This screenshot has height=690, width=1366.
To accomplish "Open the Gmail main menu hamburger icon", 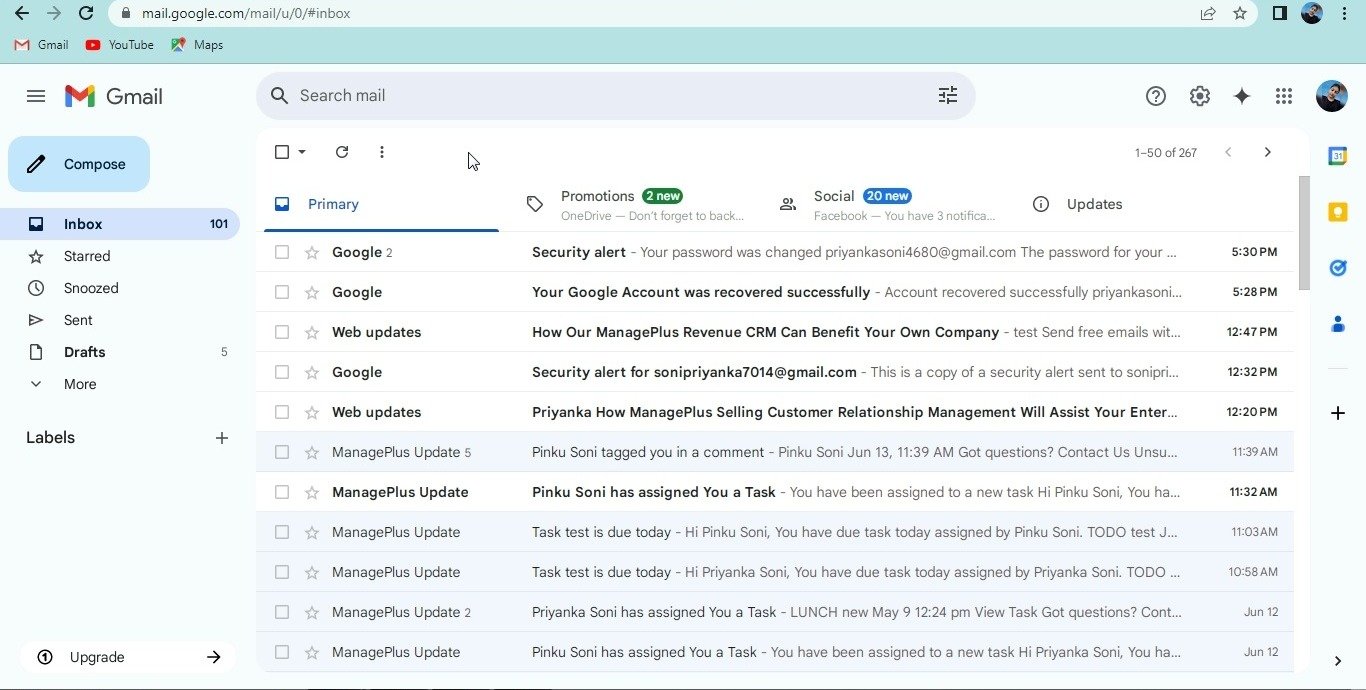I will click(36, 96).
